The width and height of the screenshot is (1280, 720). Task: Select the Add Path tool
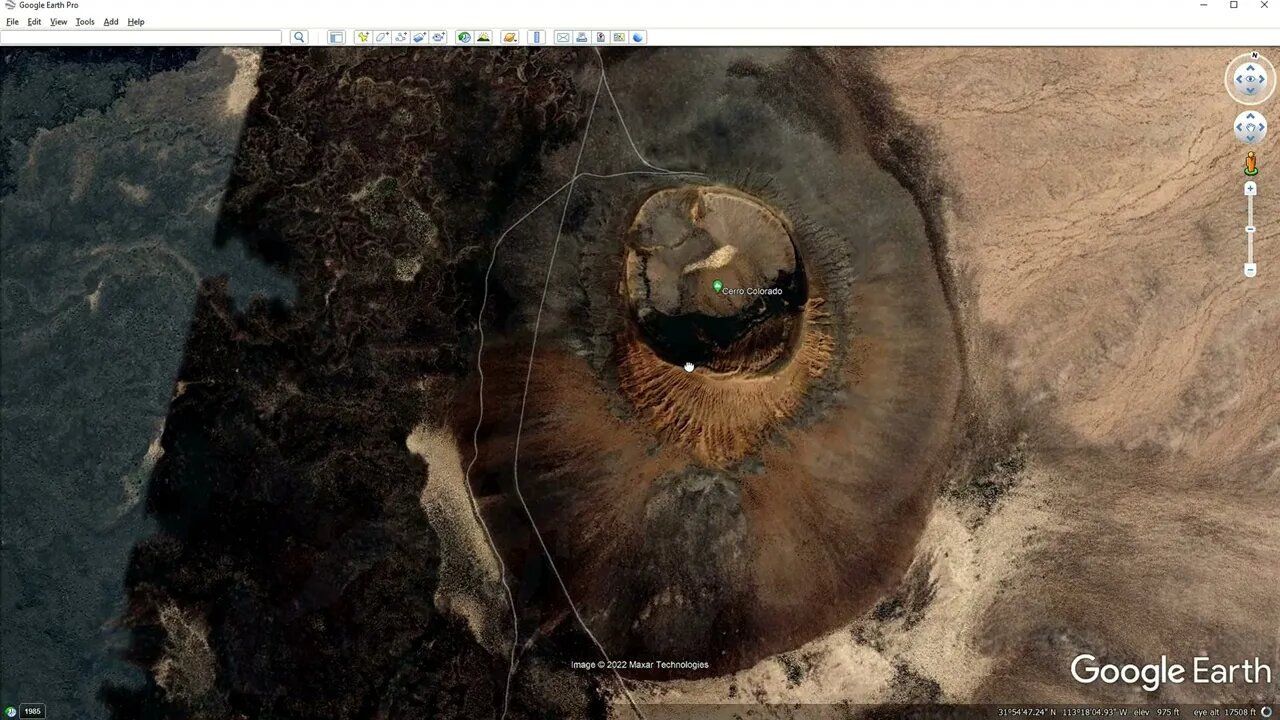401,37
